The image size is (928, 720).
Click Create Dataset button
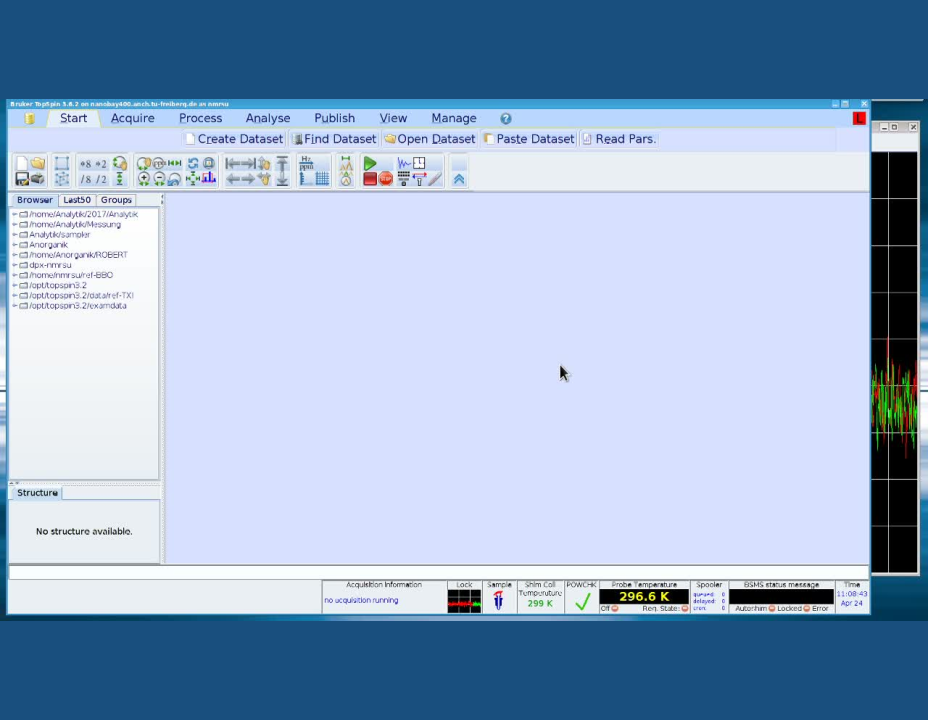click(x=234, y=139)
